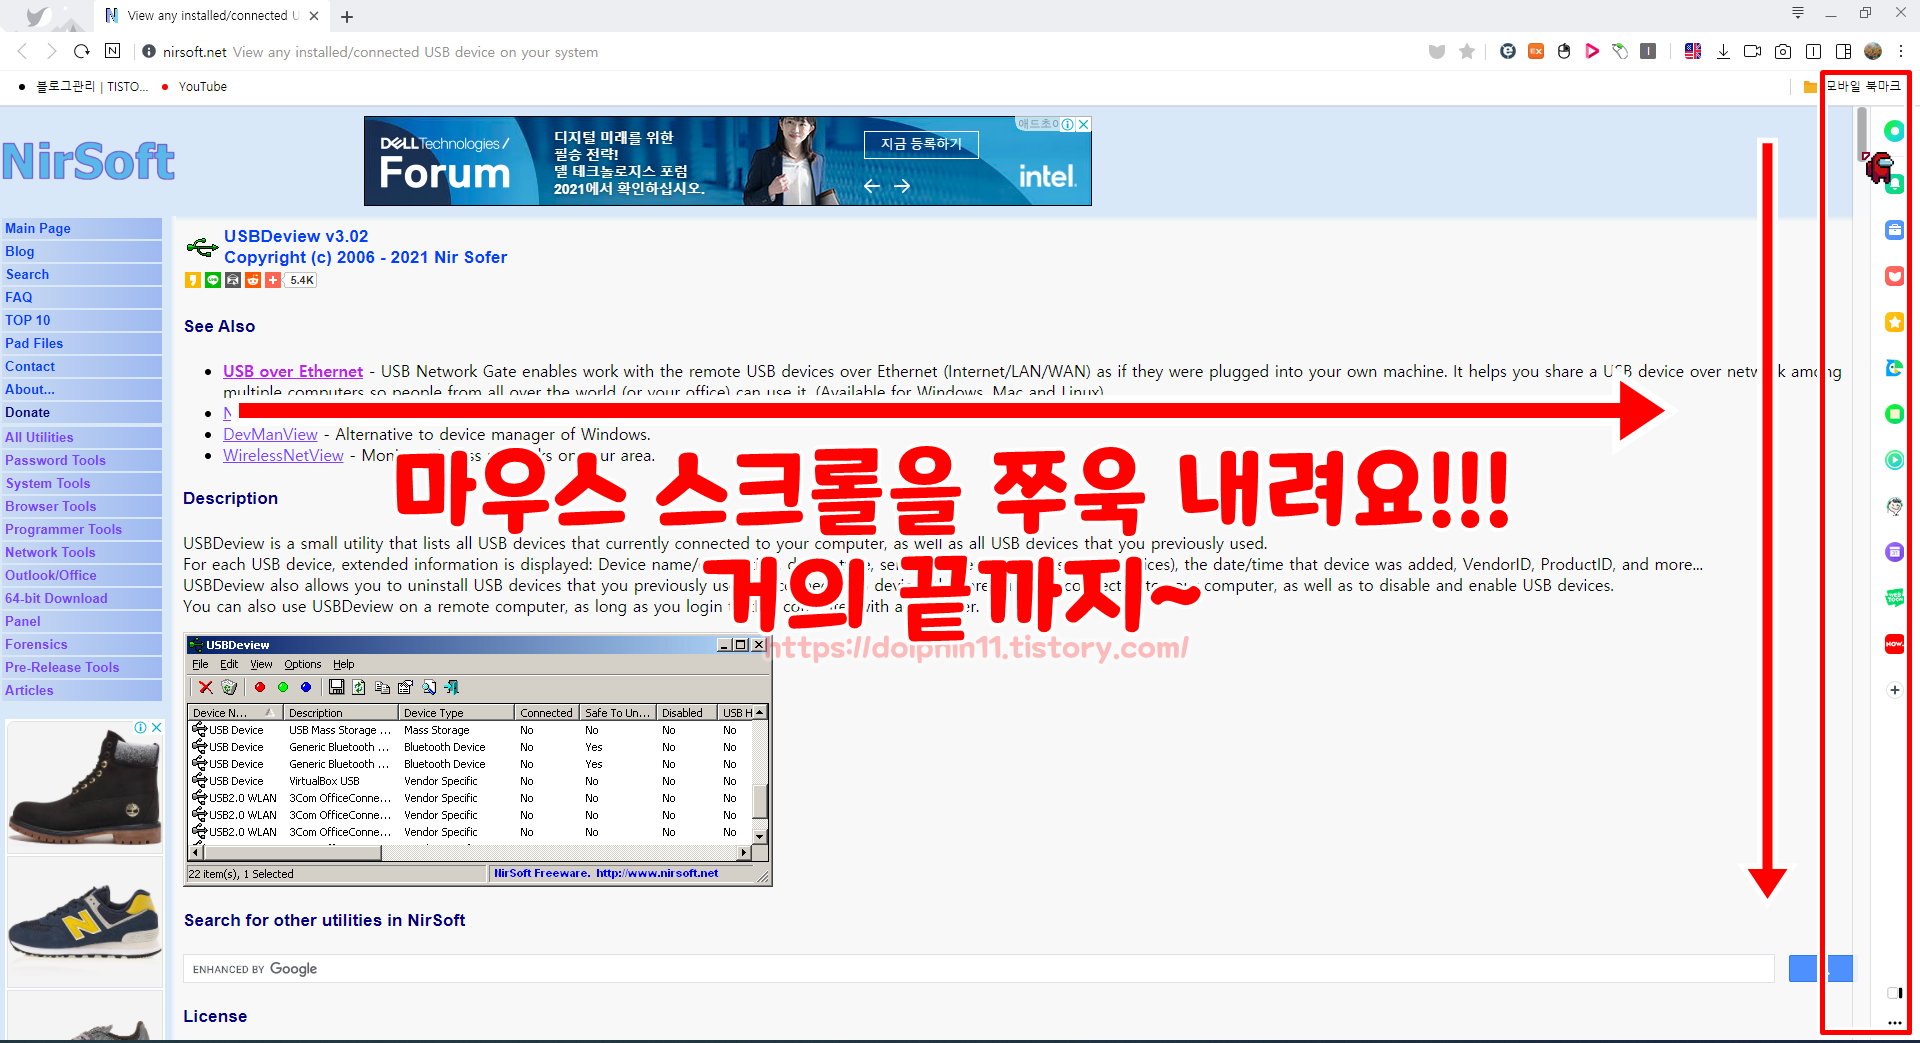
Task: Click inside the Google custom search field
Action: [x=978, y=968]
